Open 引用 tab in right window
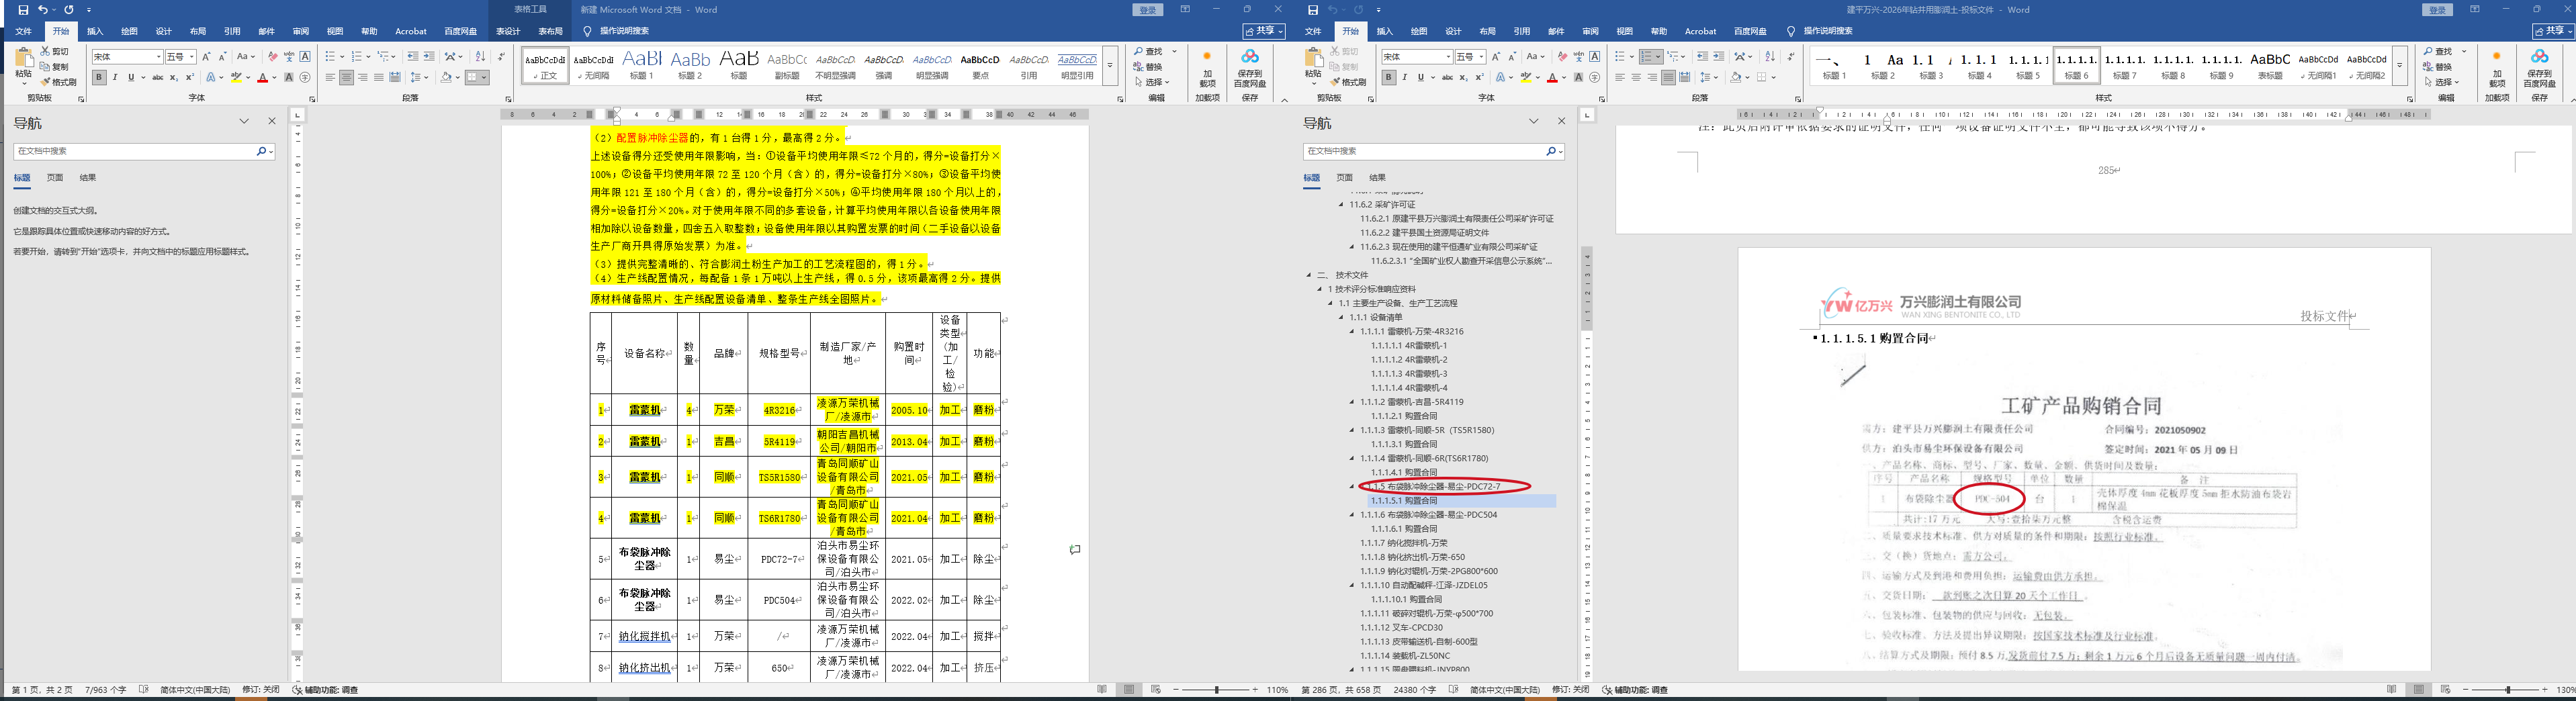The image size is (2576, 701). 1521,31
